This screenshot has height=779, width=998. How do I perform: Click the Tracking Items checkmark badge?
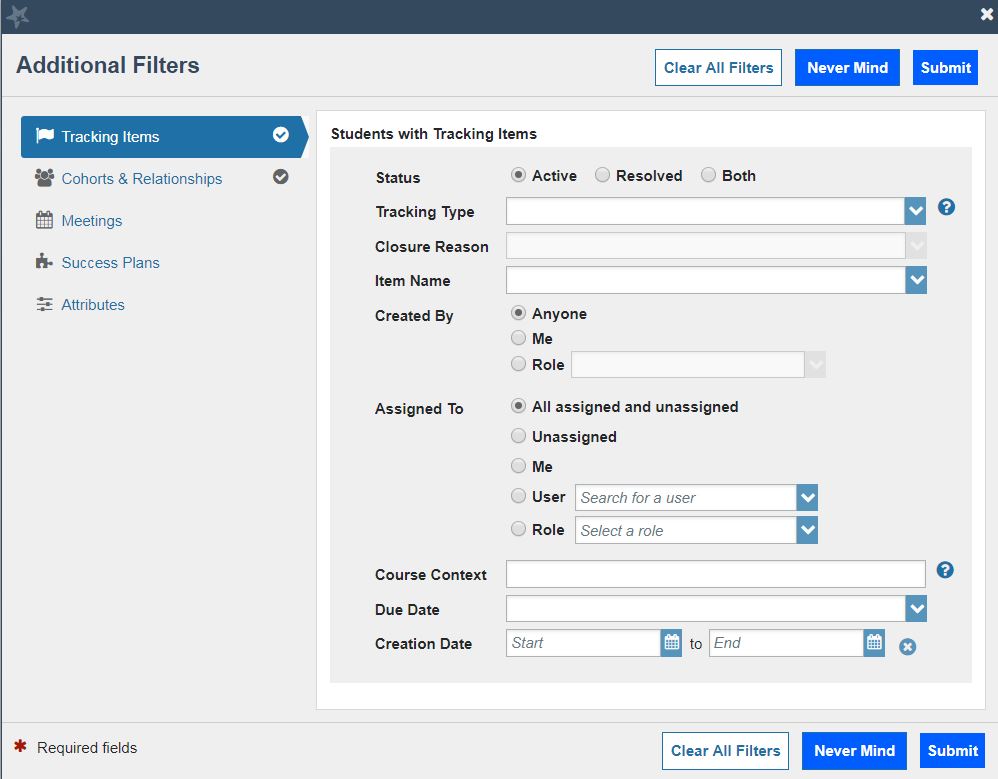pyautogui.click(x=281, y=135)
